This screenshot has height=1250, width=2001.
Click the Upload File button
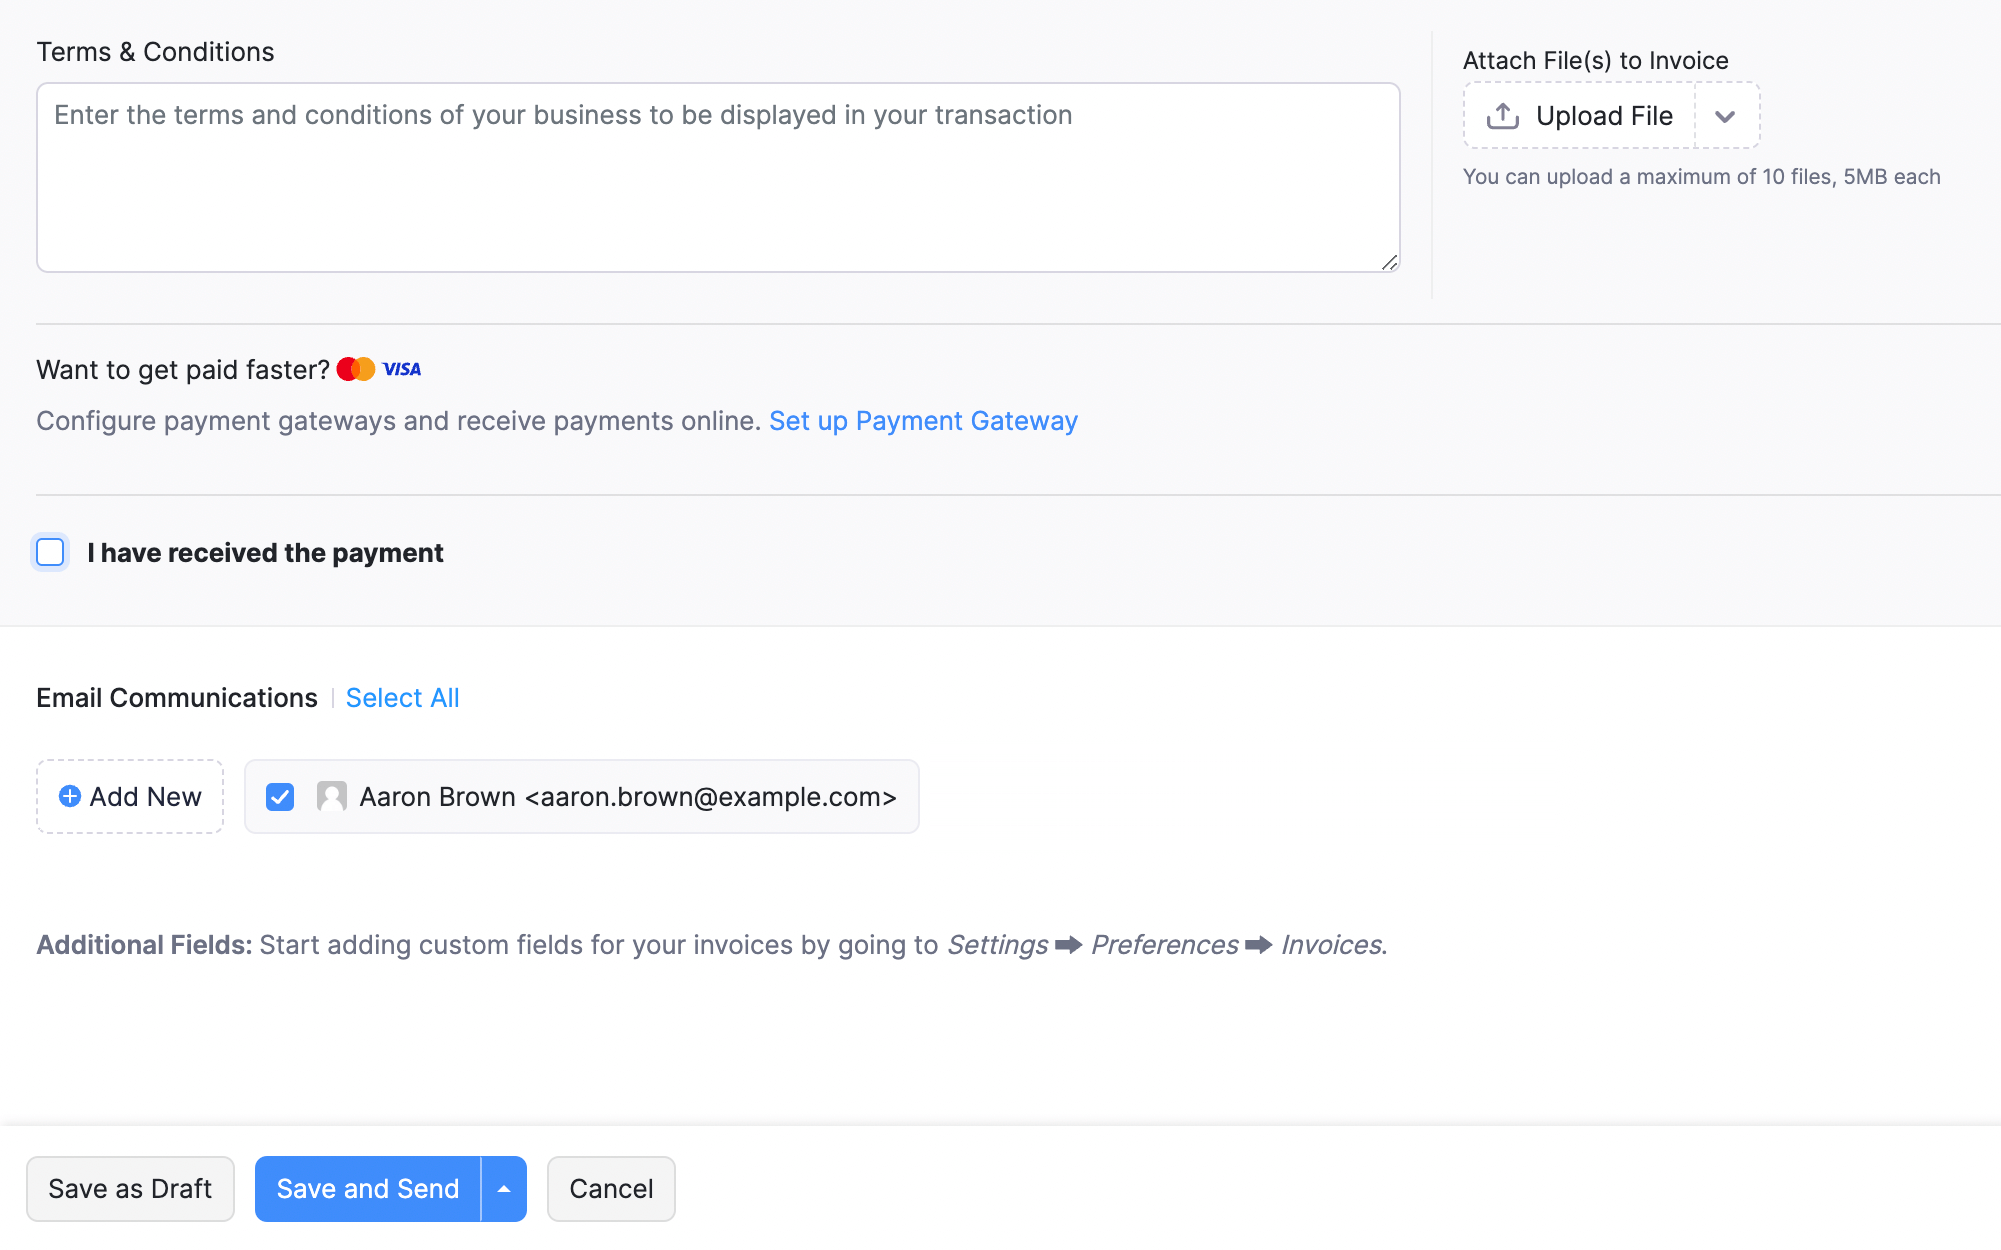[x=1578, y=115]
